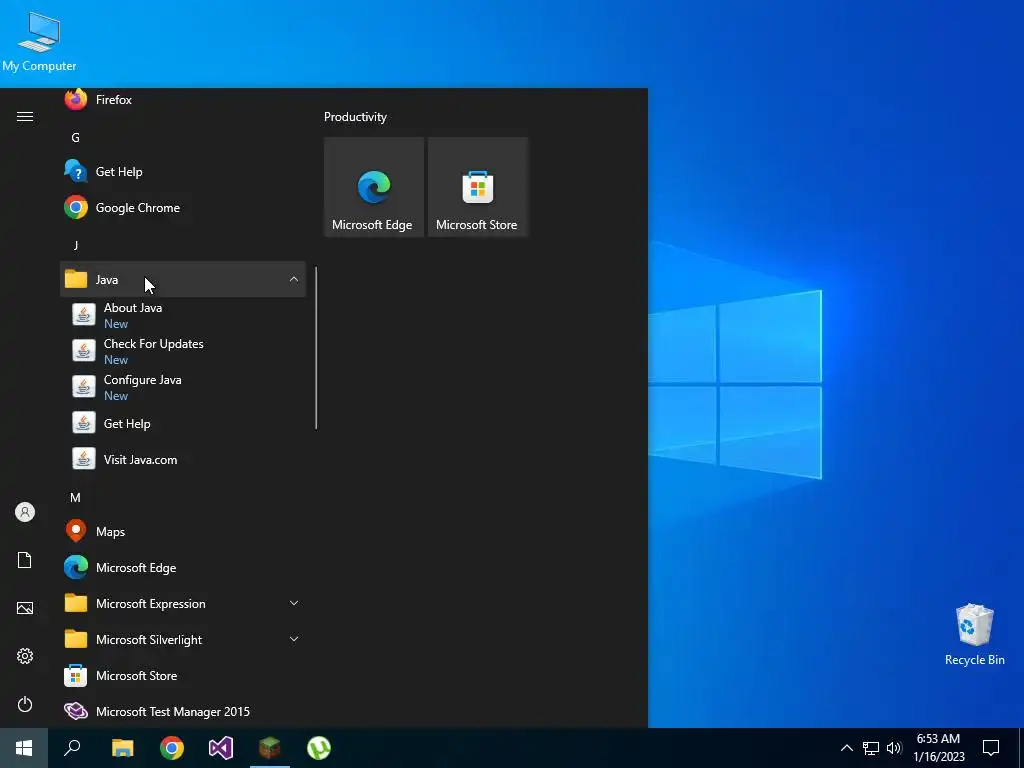Open About Java

183,315
